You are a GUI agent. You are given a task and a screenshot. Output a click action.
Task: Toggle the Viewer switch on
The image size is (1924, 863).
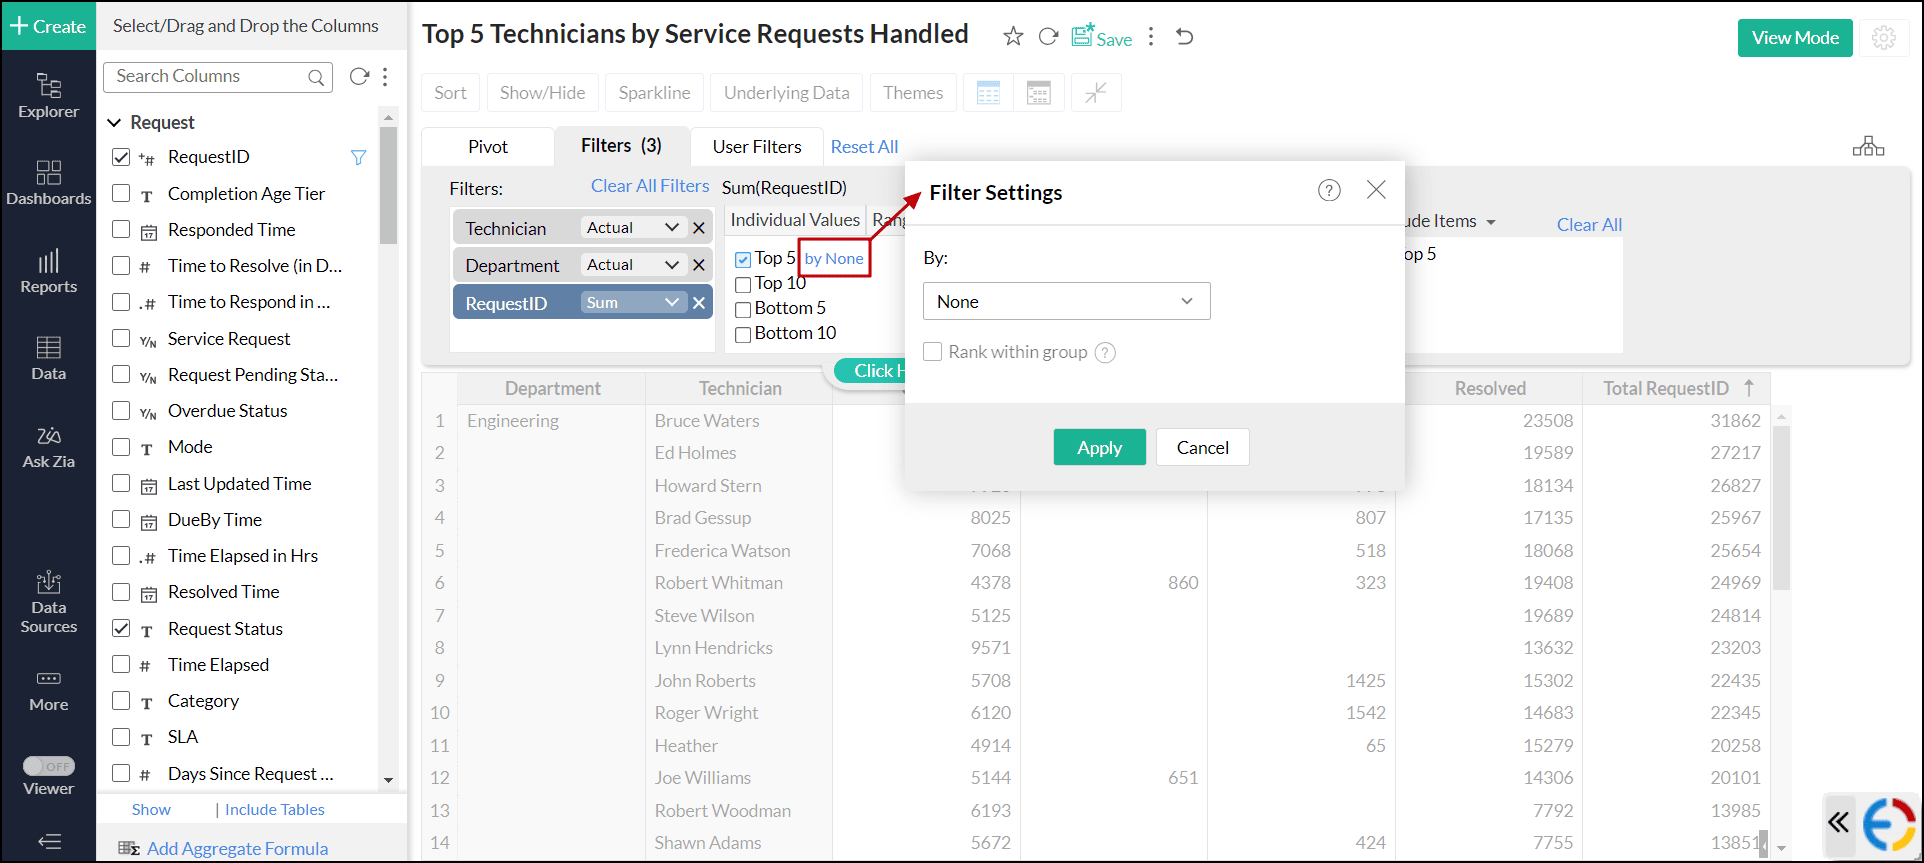(48, 766)
